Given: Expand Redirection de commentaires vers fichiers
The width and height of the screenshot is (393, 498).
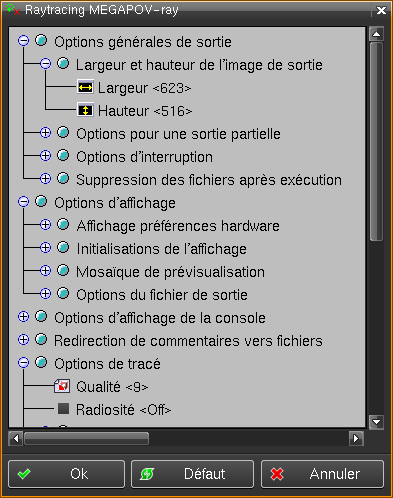Looking at the screenshot, I should point(23,340).
